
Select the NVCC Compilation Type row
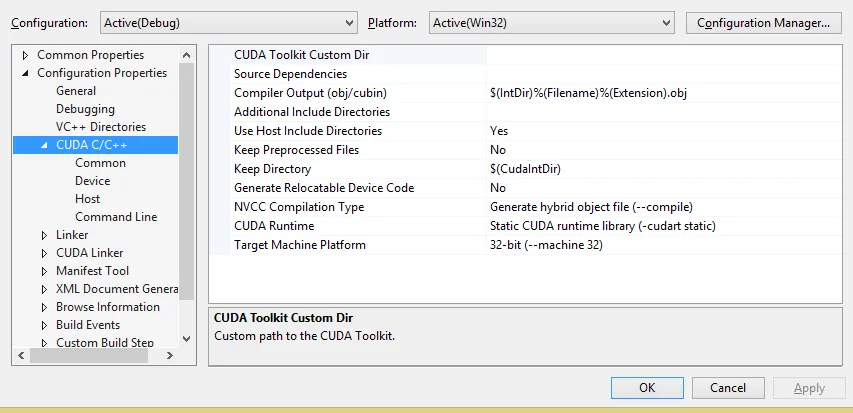pyautogui.click(x=299, y=207)
